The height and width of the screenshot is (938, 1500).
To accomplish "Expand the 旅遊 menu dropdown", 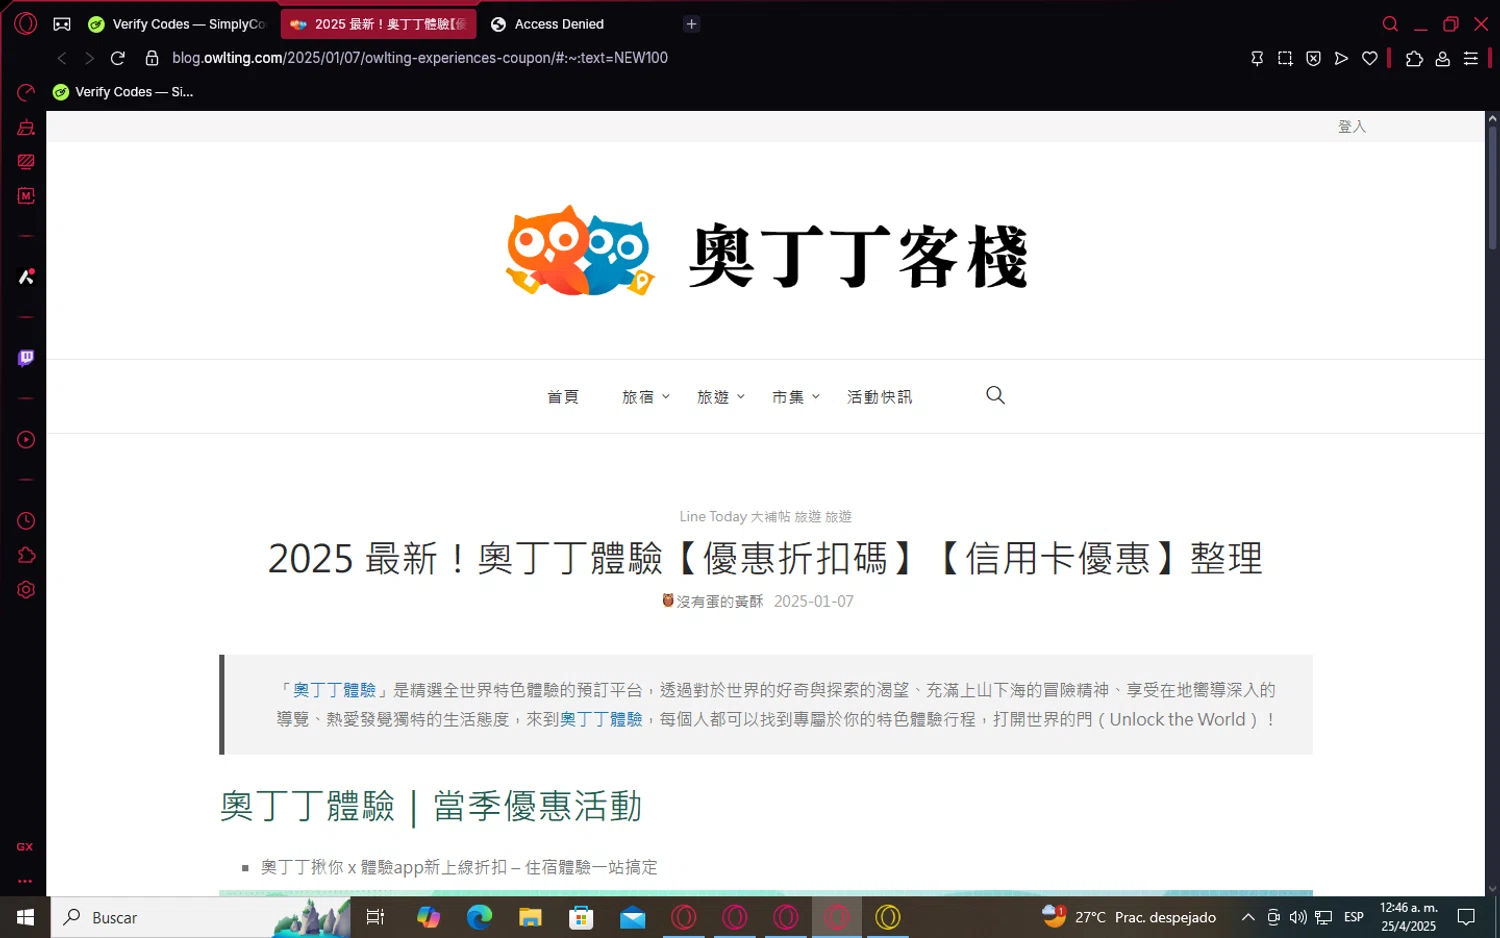I will pyautogui.click(x=720, y=397).
